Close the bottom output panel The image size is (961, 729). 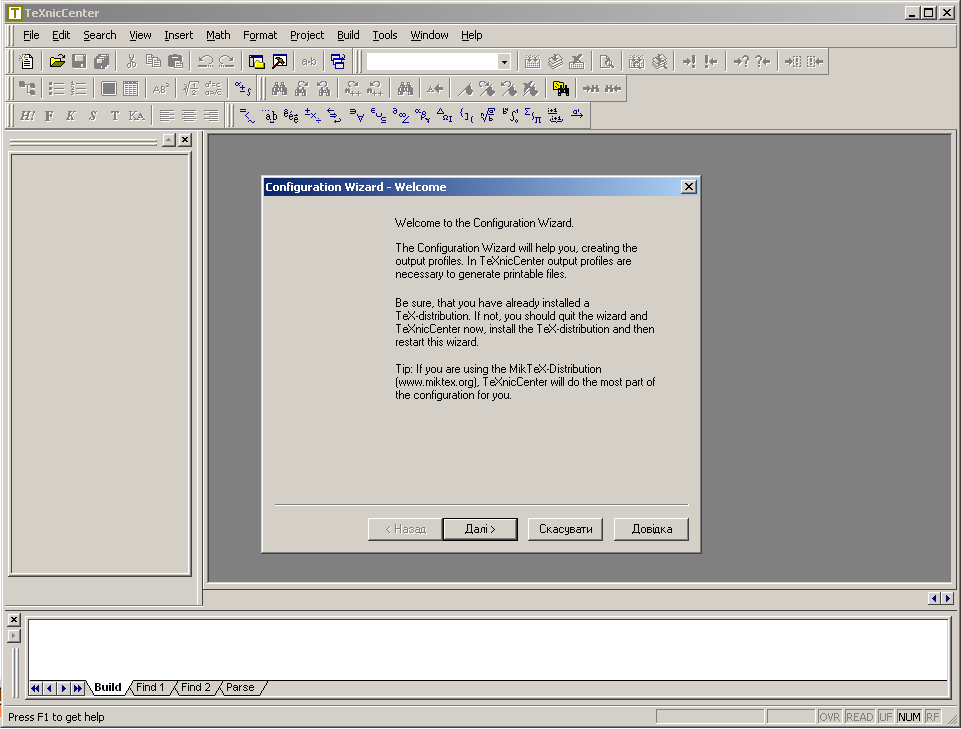click(x=14, y=620)
